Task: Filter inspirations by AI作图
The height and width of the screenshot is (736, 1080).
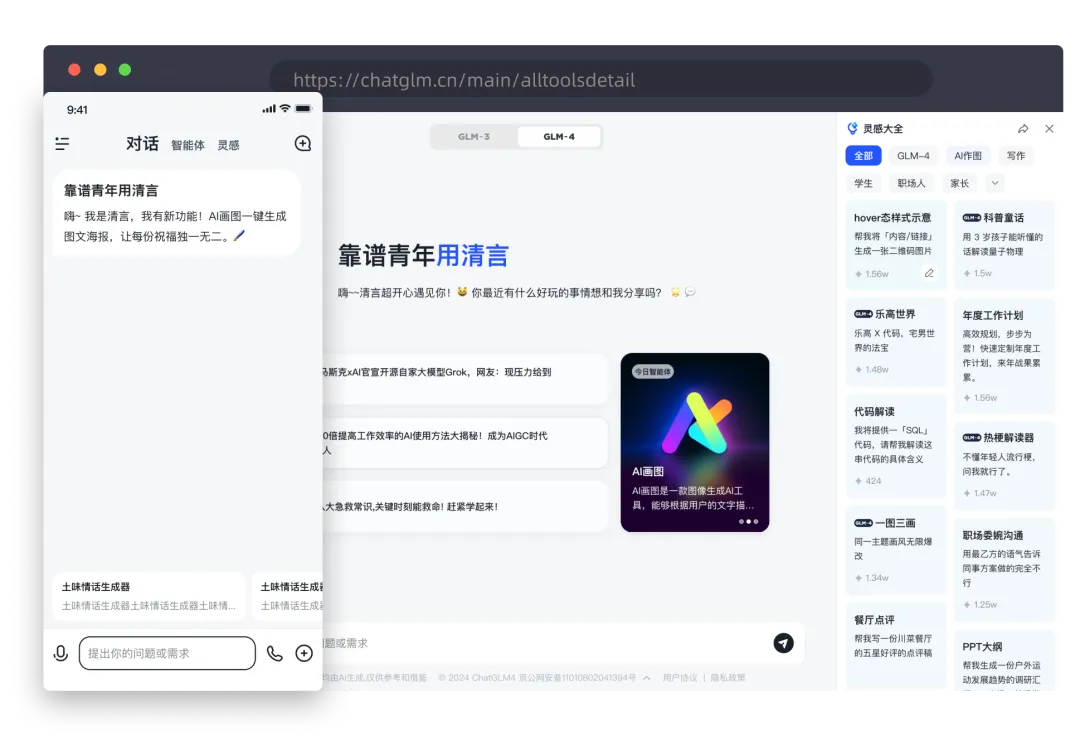Action: pos(968,156)
